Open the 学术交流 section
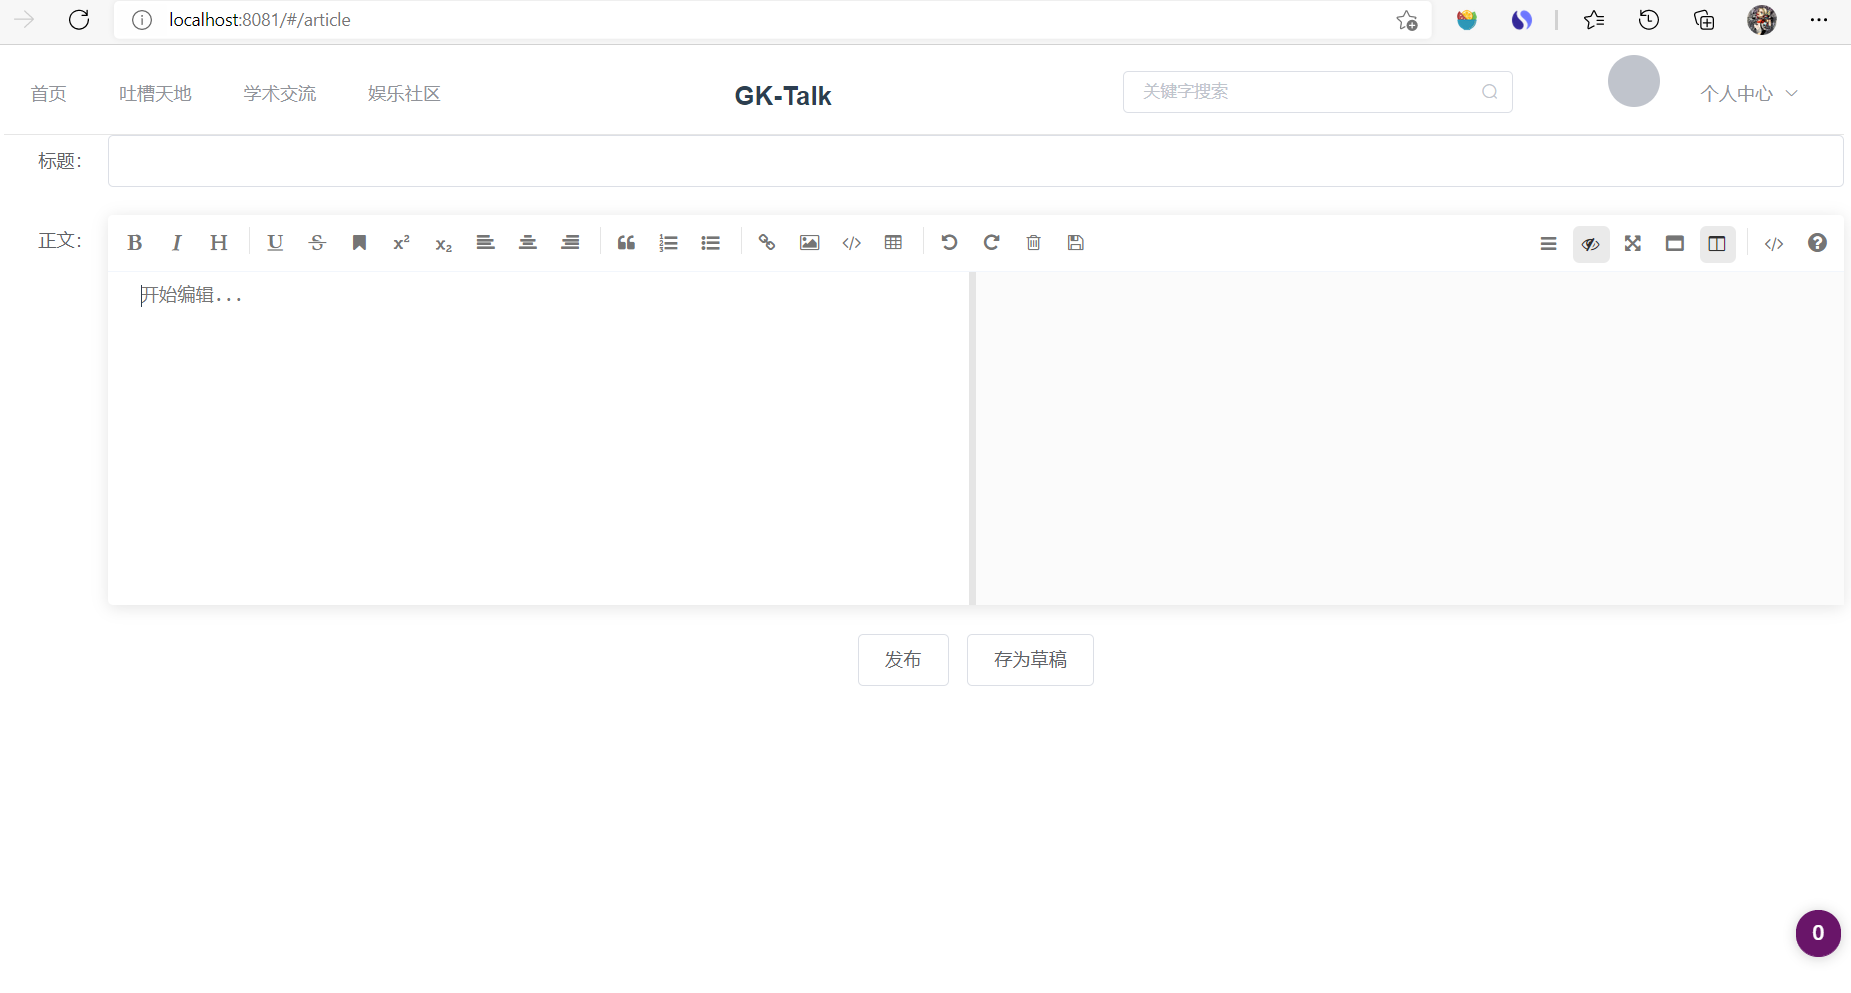The image size is (1851, 993). pos(279,93)
